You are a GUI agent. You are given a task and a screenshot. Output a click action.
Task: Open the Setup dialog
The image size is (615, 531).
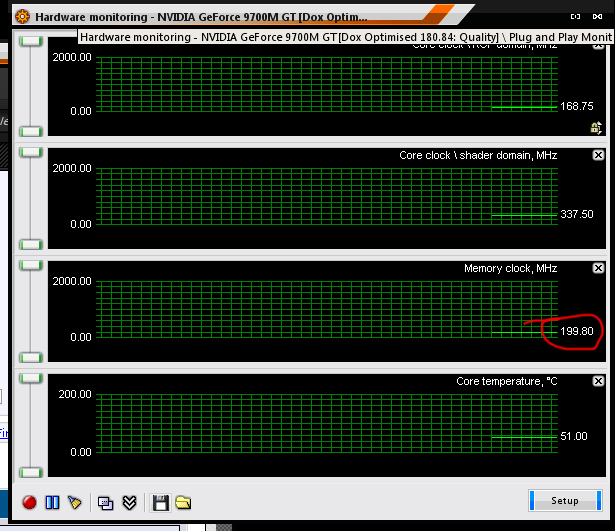(x=565, y=500)
